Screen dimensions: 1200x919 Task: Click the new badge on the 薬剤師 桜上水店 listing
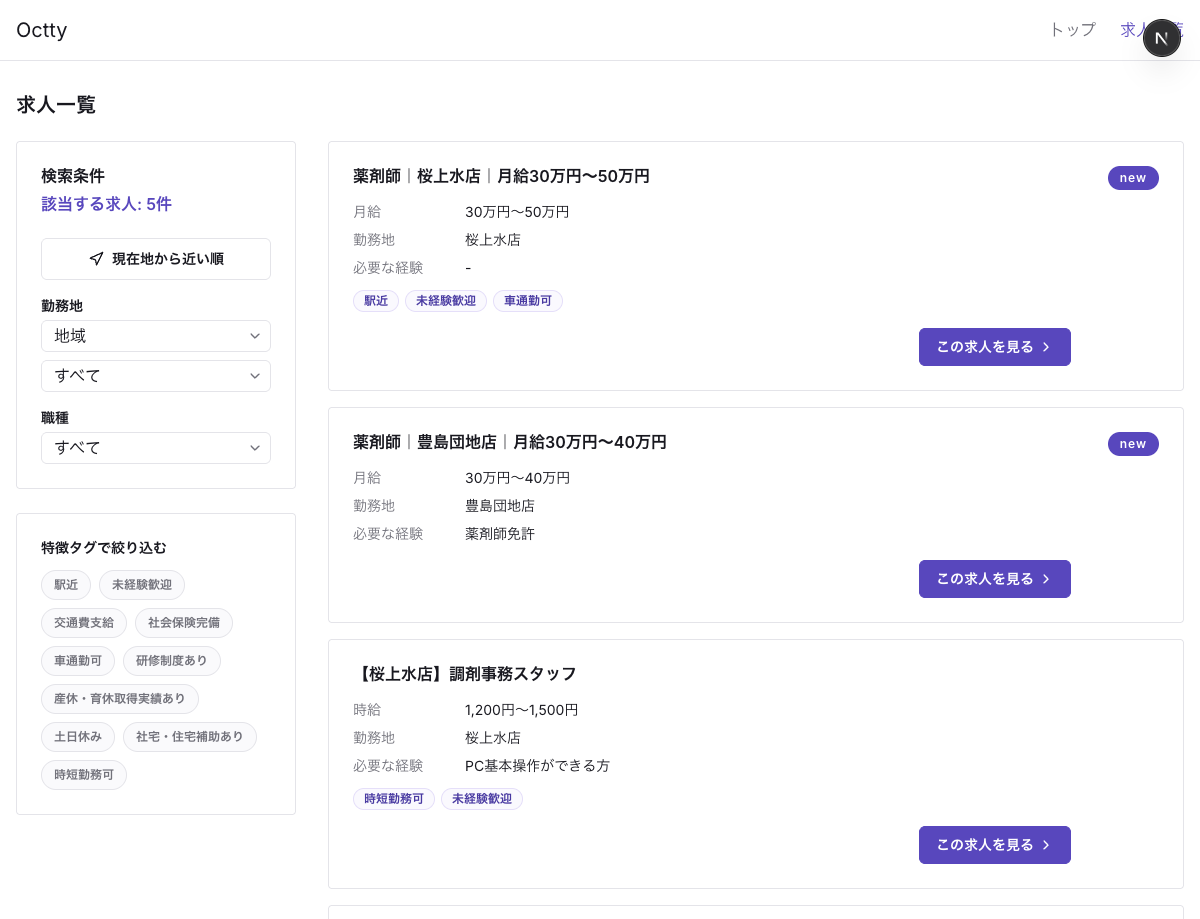click(x=1133, y=178)
